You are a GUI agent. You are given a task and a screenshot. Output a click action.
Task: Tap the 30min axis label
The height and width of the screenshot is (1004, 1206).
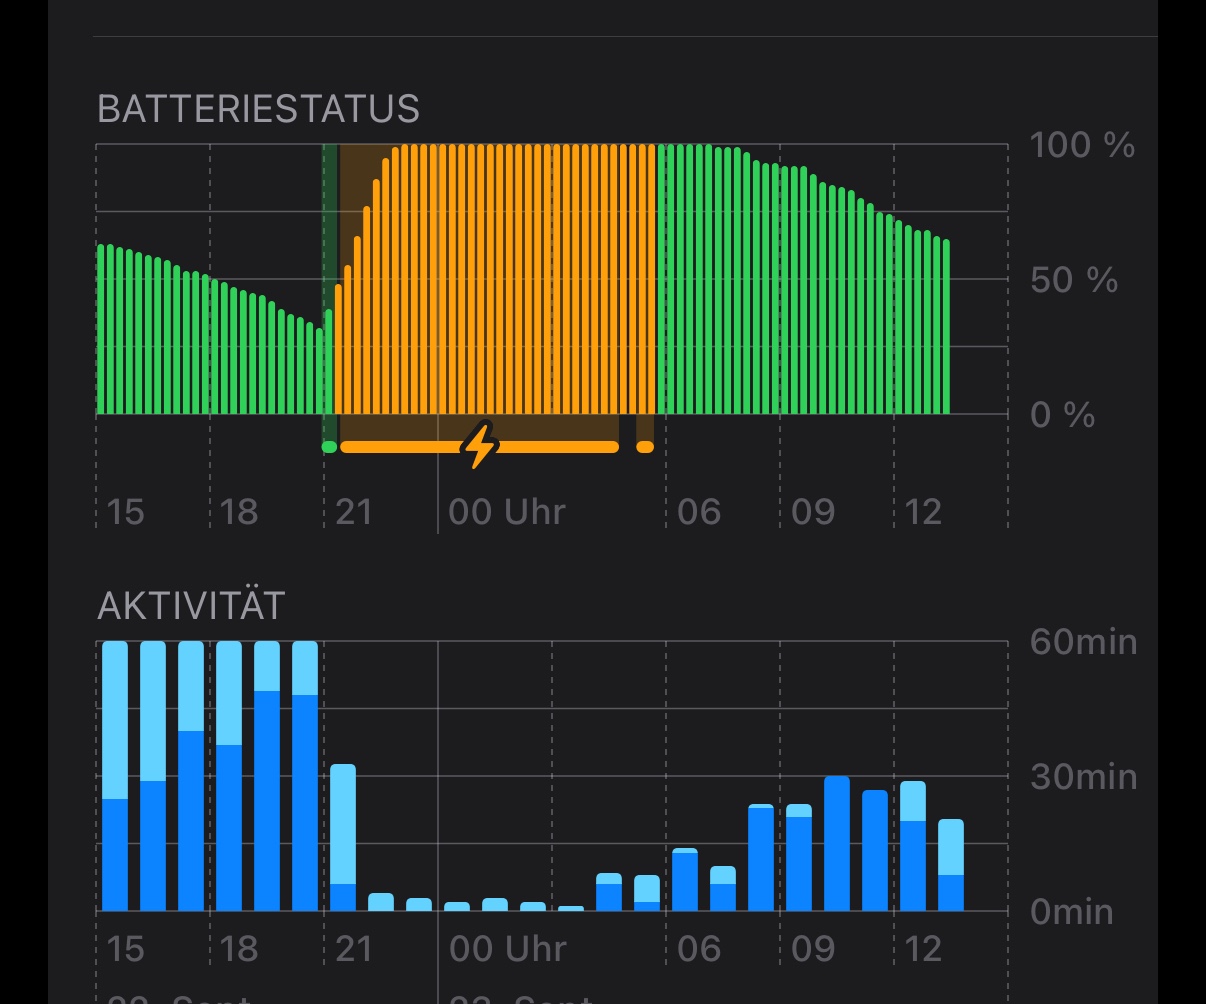tap(1083, 776)
